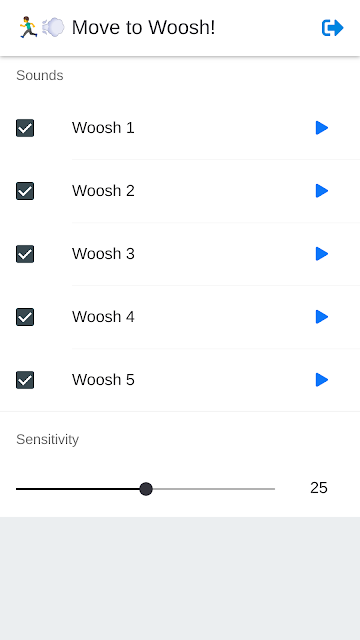Play the Woosh 2 sound preview
Screen dimensions: 360x640
tap(322, 191)
